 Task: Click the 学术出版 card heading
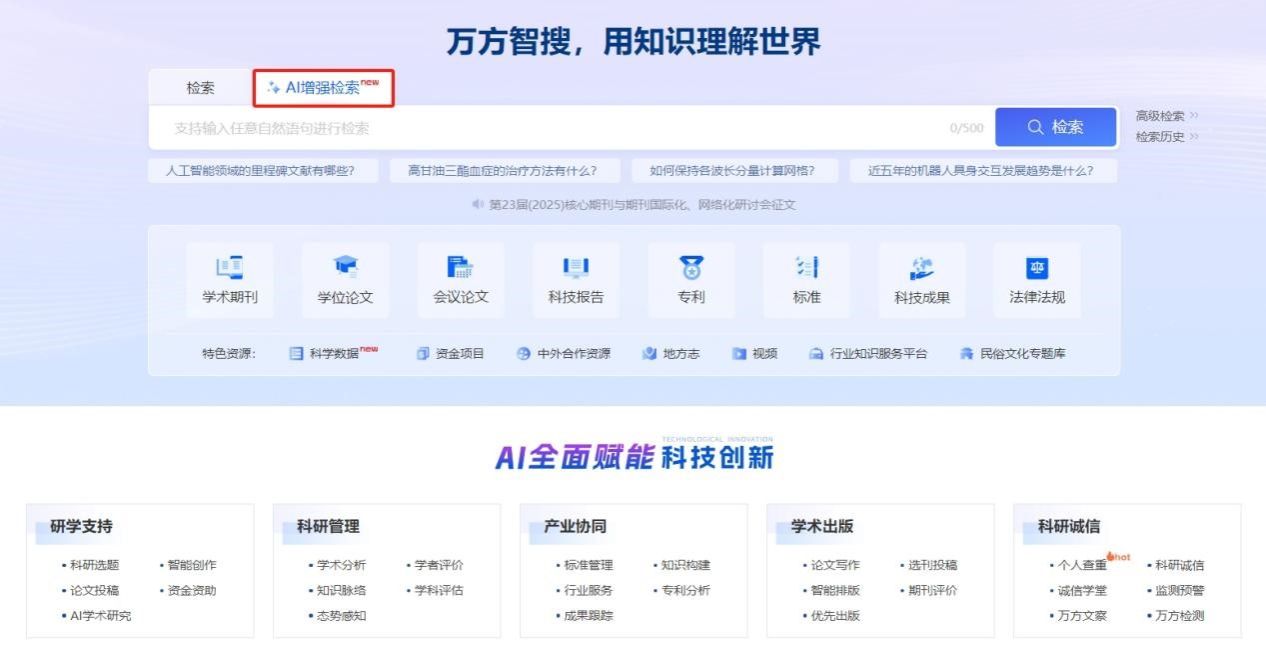[822, 526]
